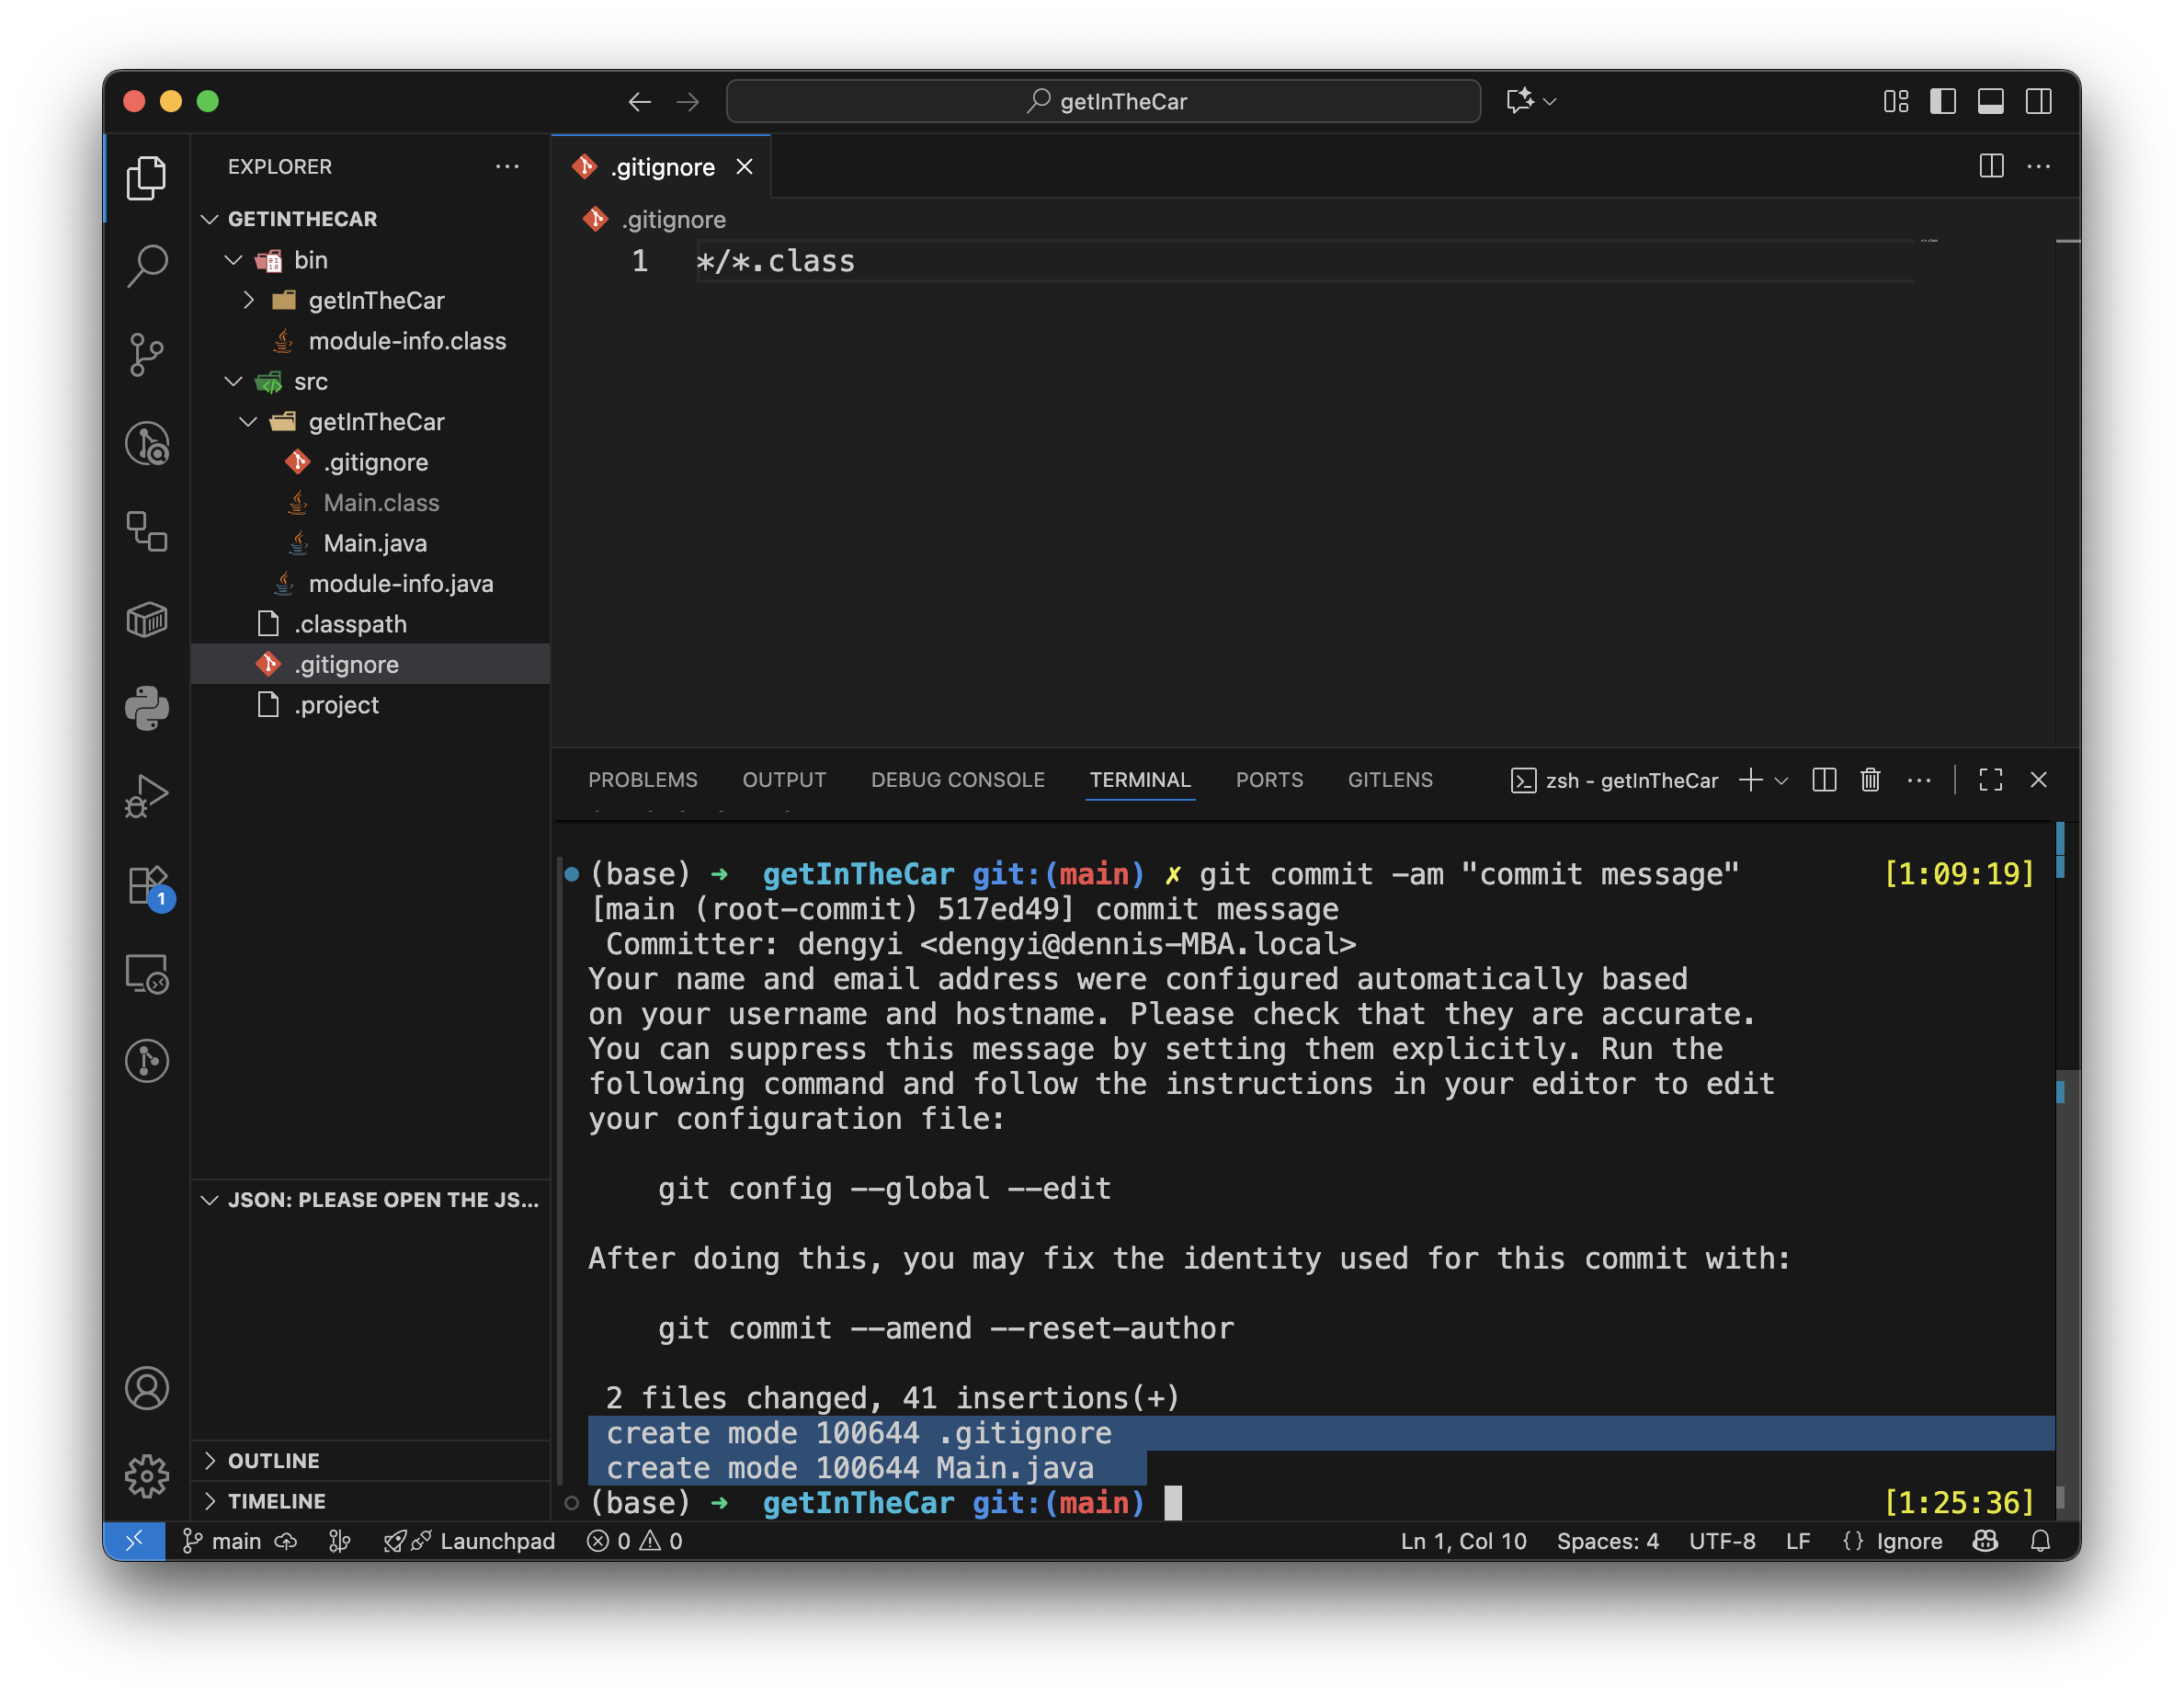Open the Source Control view
Screen dimensions: 2184x1697
[x=147, y=354]
